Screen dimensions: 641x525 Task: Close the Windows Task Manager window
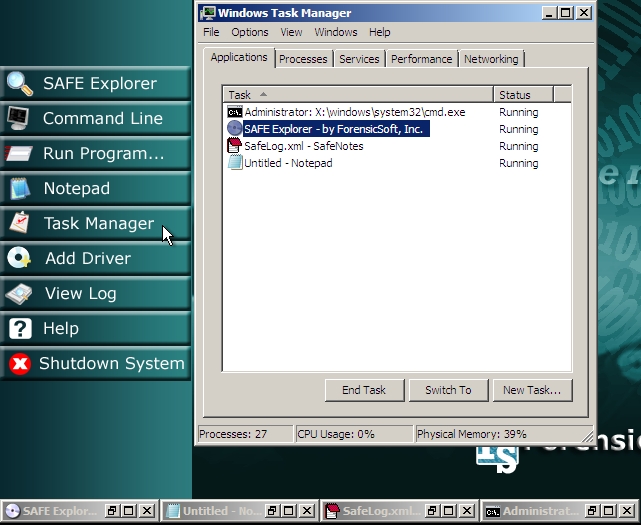tap(584, 13)
